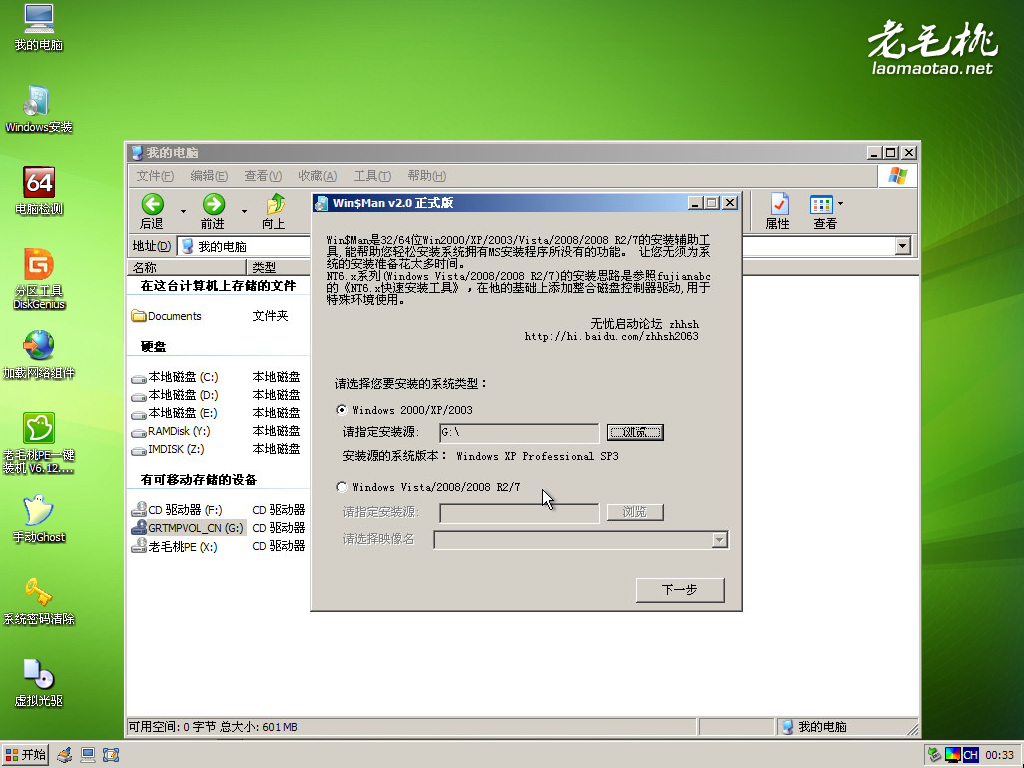Image resolution: width=1024 pixels, height=768 pixels.
Task: Open the 虚拟光驱 virtual drive shortcut
Action: pyautogui.click(x=39, y=684)
